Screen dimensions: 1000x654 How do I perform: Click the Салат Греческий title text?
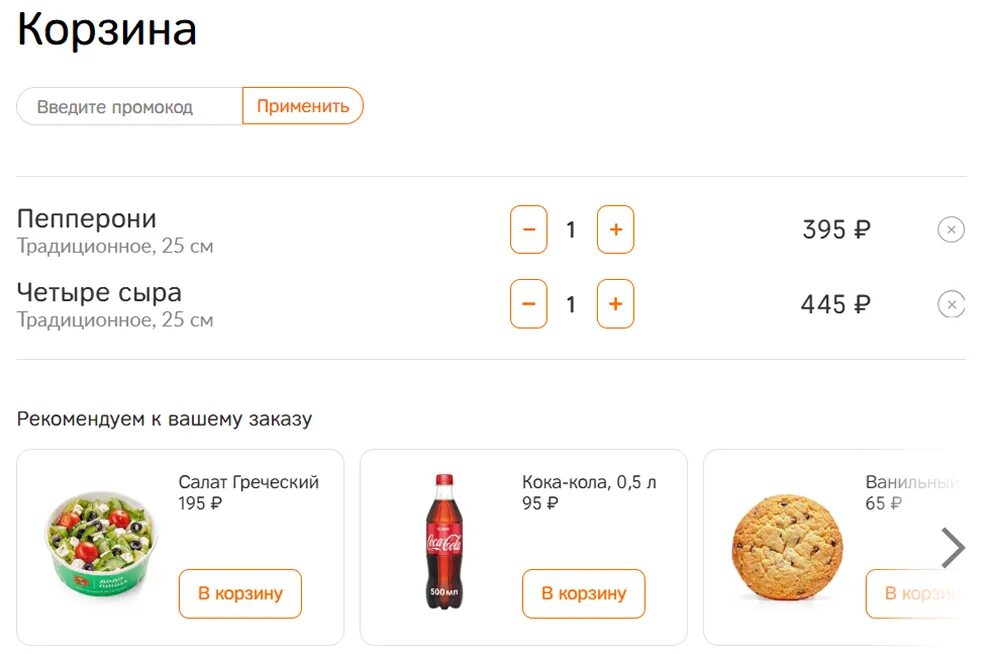[x=248, y=482]
